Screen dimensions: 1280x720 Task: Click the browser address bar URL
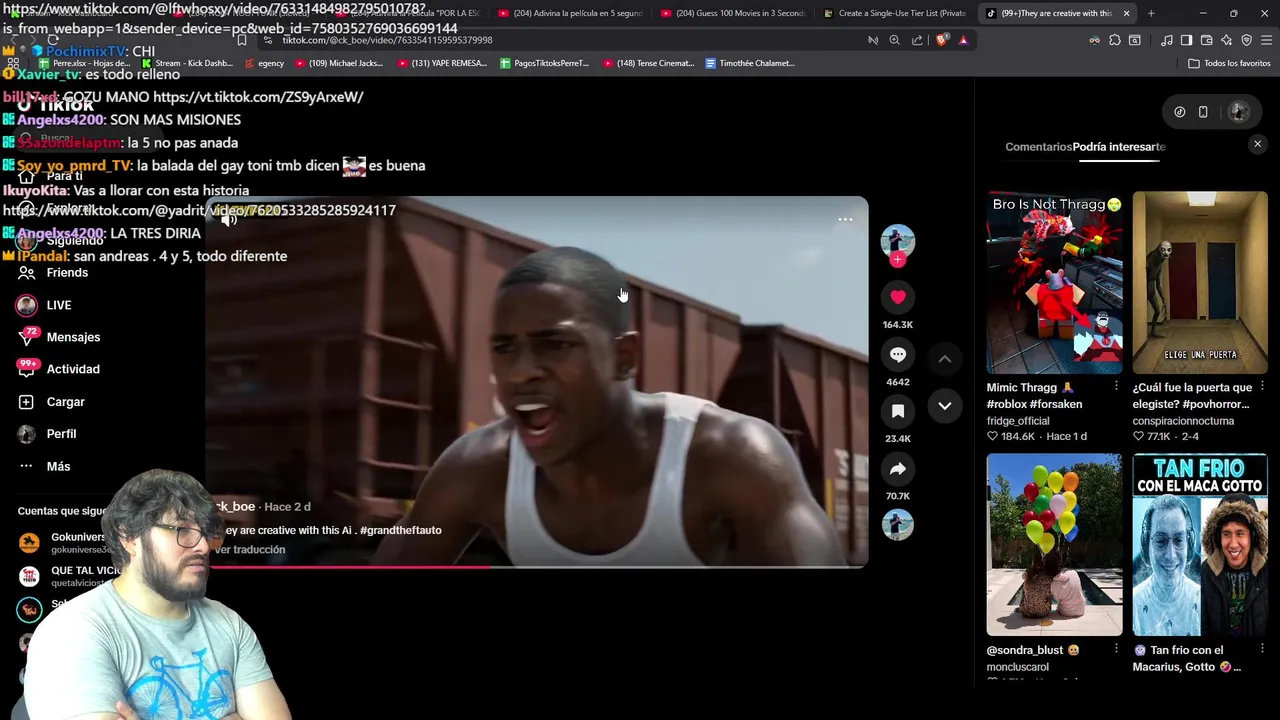pos(387,40)
